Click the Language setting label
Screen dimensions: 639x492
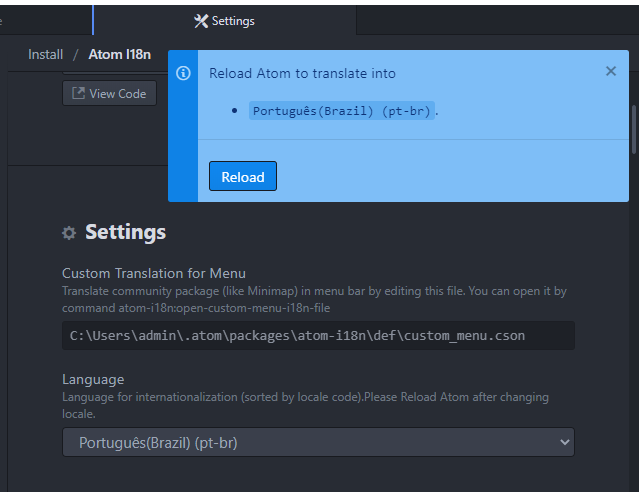[x=93, y=379]
